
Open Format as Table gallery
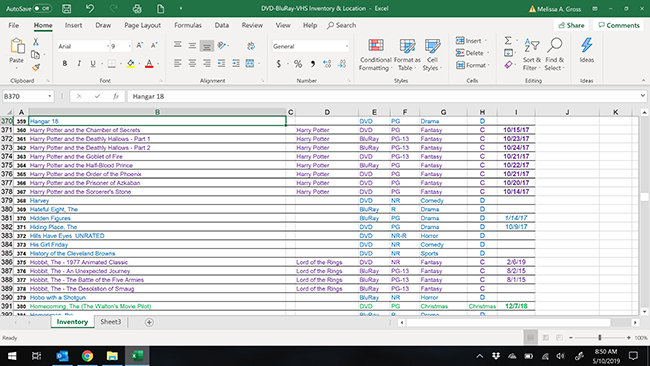[x=407, y=55]
